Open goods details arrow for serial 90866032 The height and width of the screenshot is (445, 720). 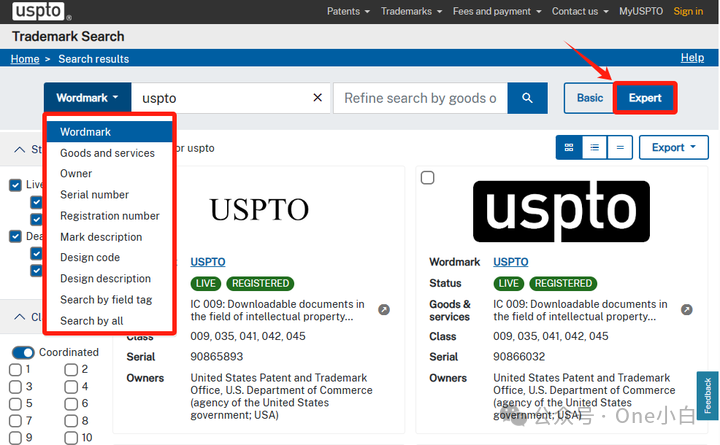pos(686,310)
